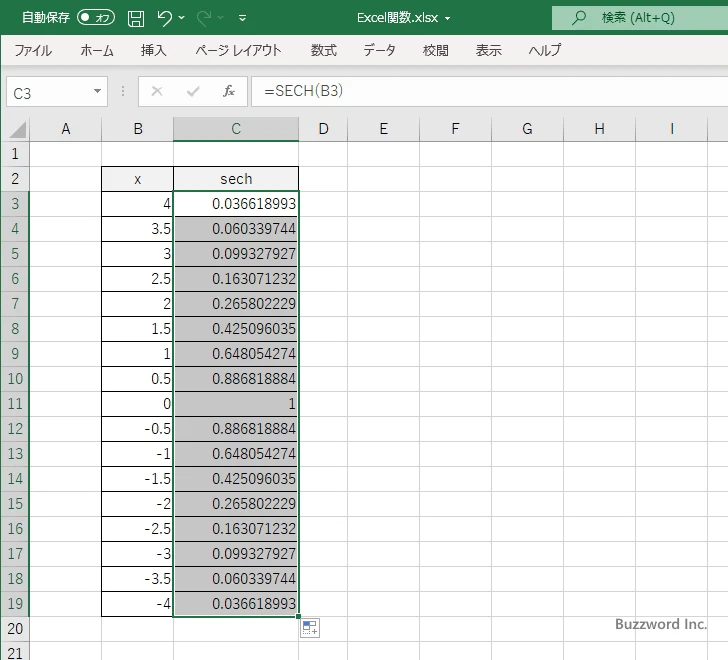This screenshot has height=660, width=728.
Task: Click cell C4 with 0.060339744
Action: [236, 229]
